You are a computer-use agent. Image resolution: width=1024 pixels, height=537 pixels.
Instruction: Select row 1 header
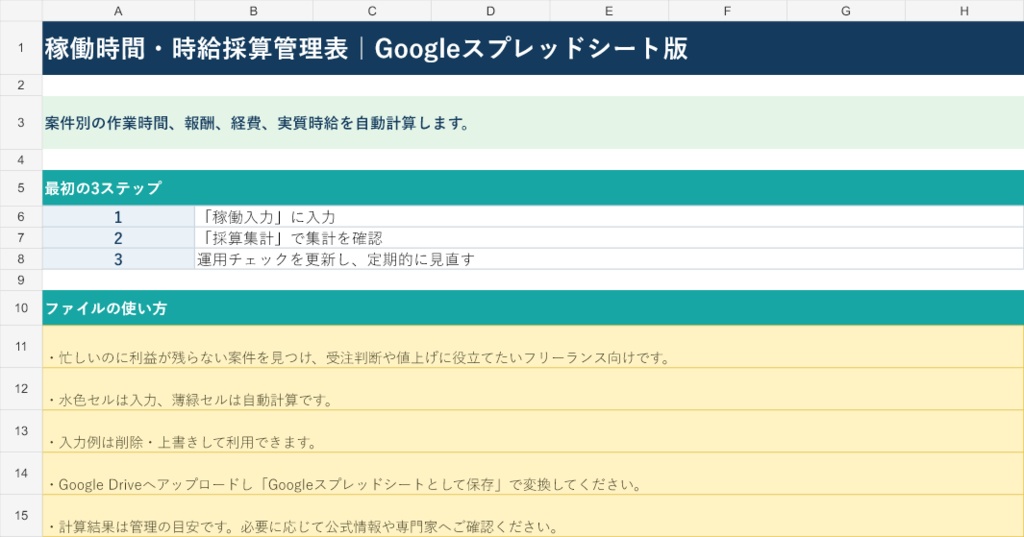(21, 48)
